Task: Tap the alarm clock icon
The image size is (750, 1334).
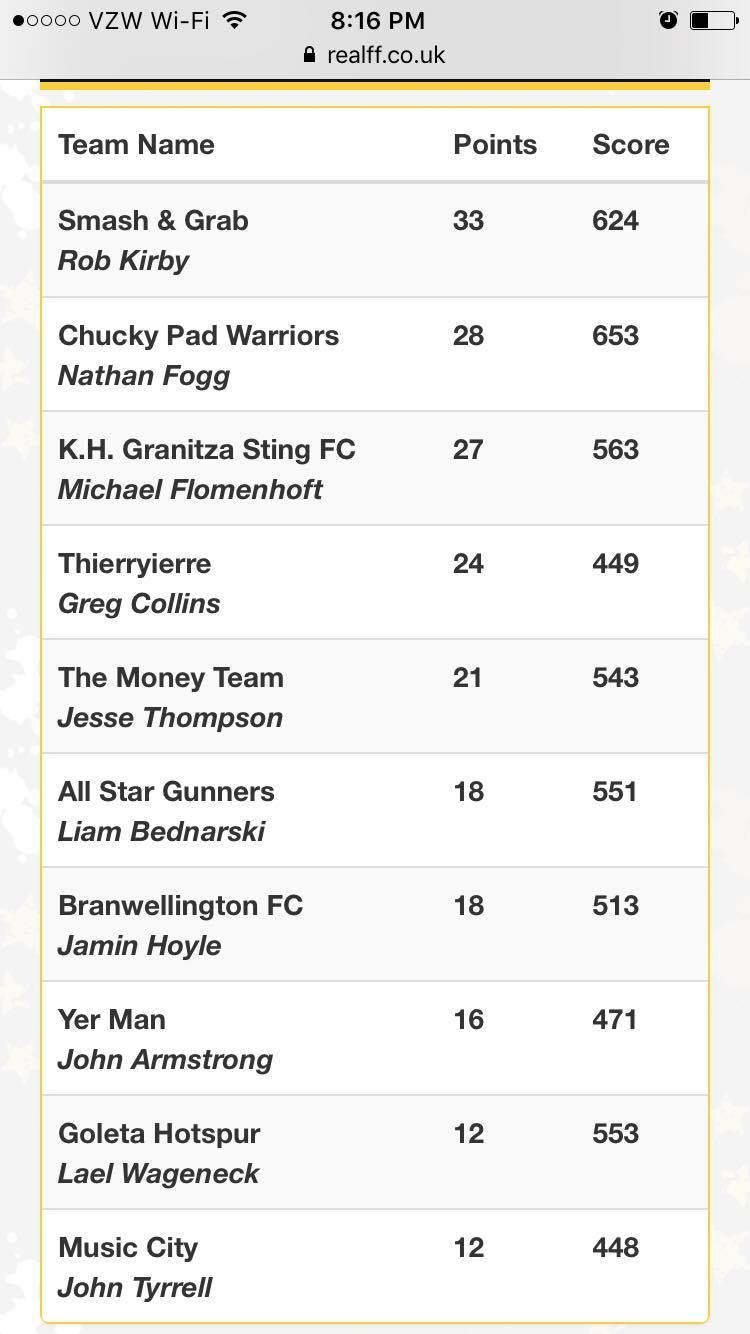Action: 669,20
